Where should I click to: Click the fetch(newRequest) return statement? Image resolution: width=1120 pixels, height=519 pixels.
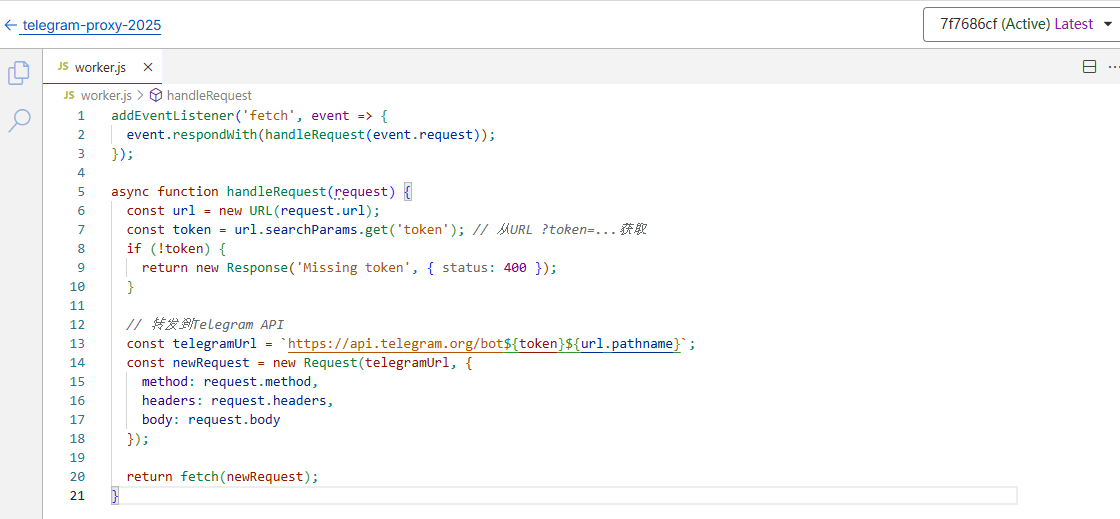[x=249, y=477]
